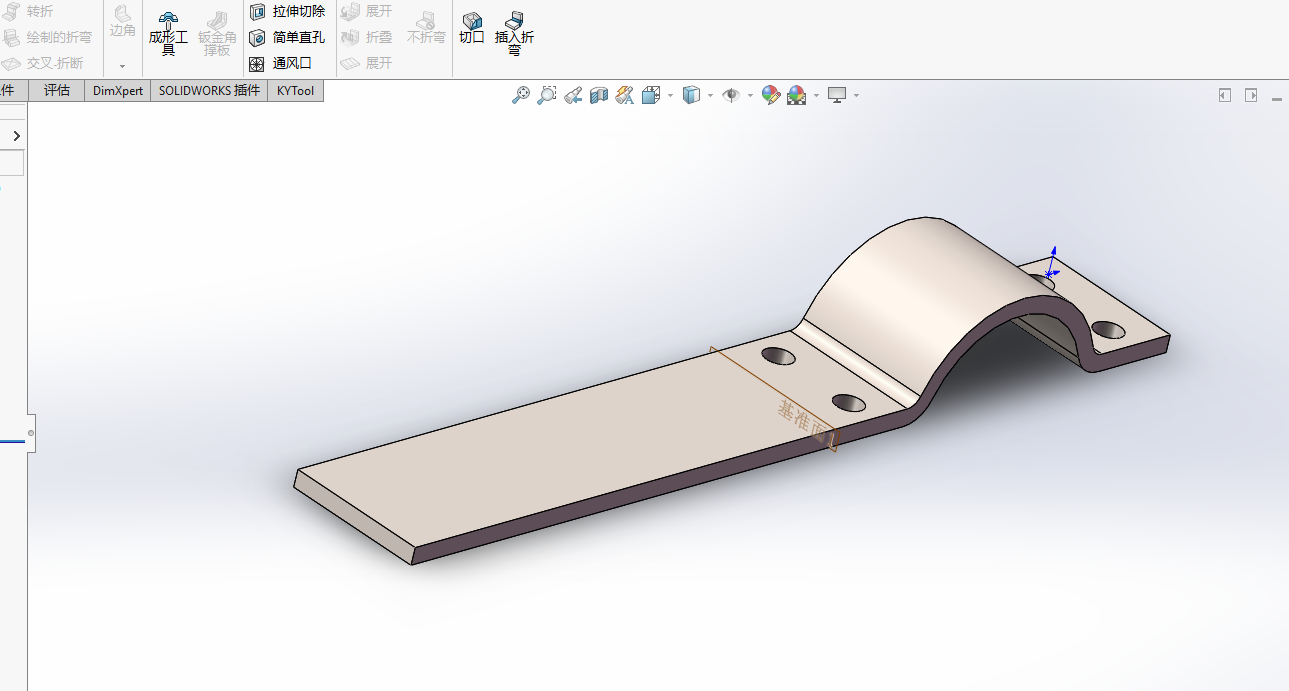Image resolution: width=1289 pixels, height=691 pixels.
Task: Click the Display Style icon
Action: [691, 95]
